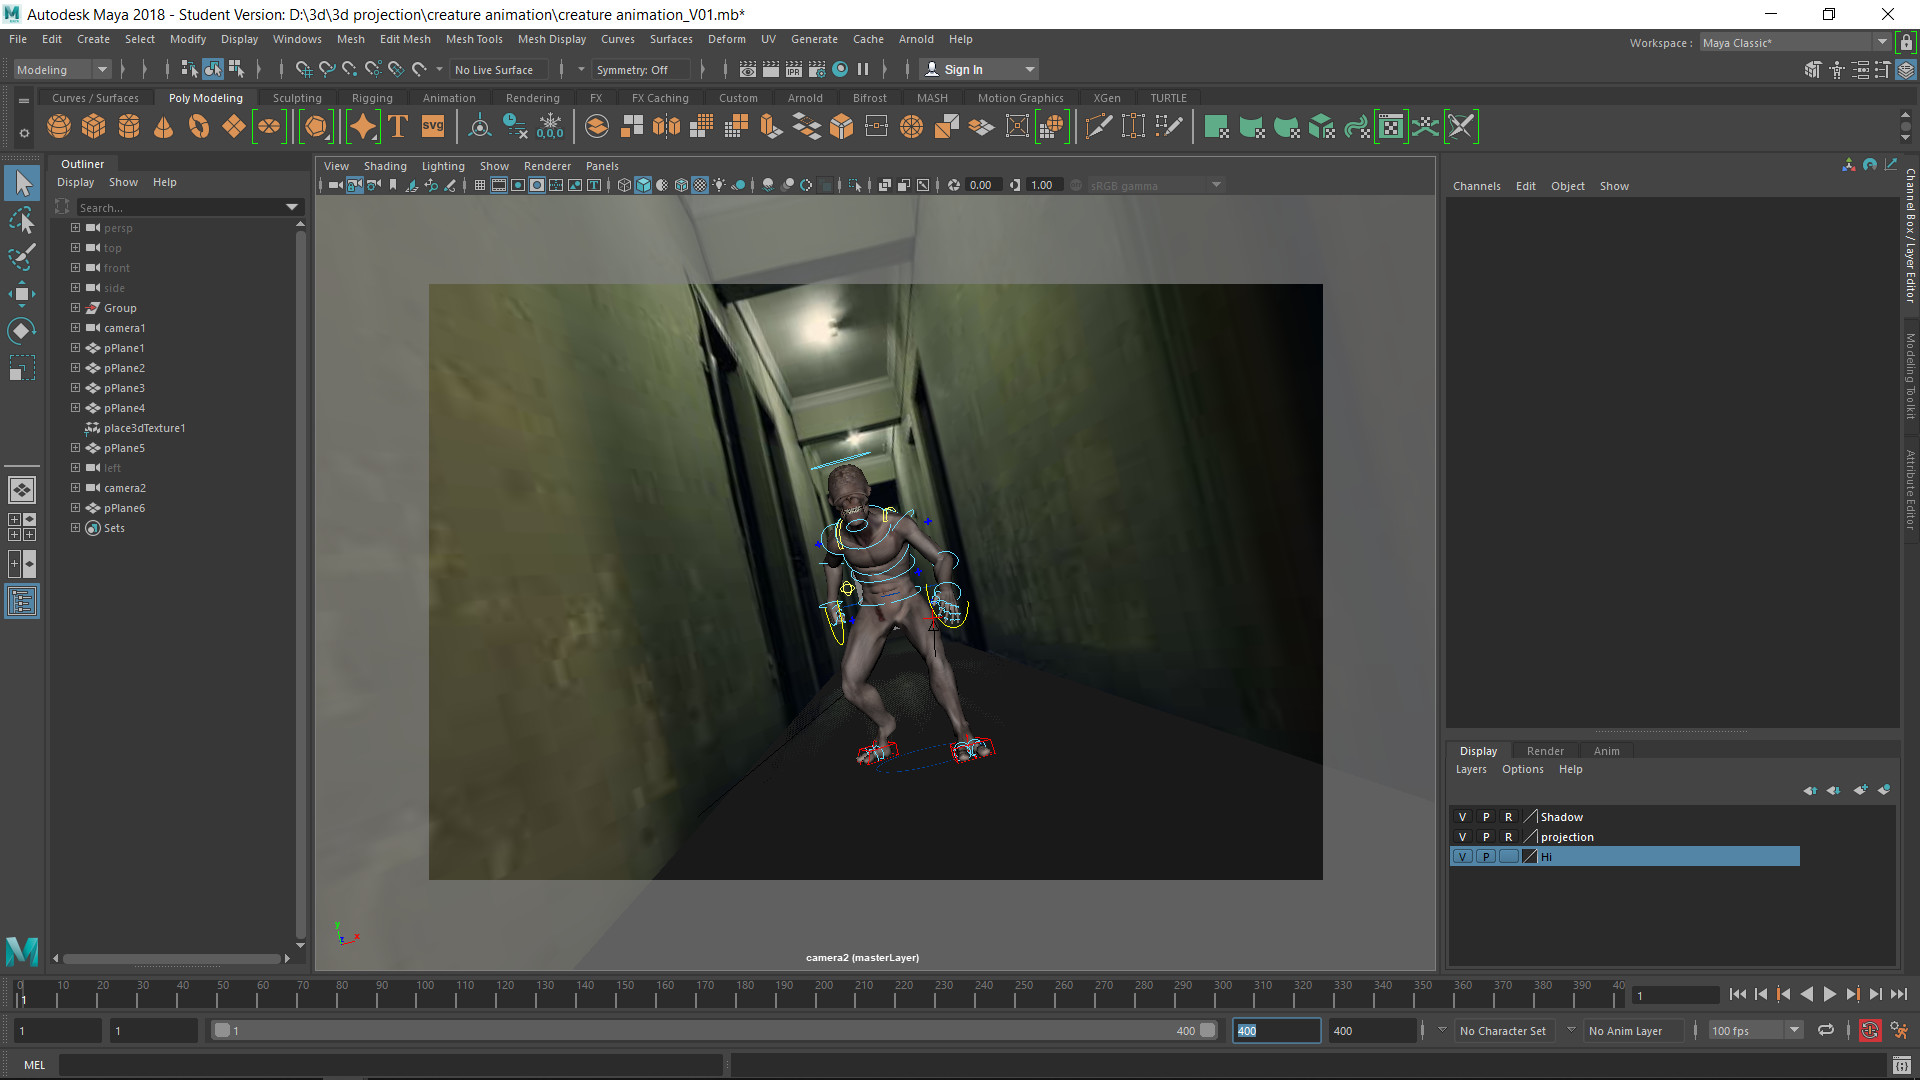The width and height of the screenshot is (1920, 1080).
Task: Activate the Move tool in toolbox
Action: [x=21, y=293]
